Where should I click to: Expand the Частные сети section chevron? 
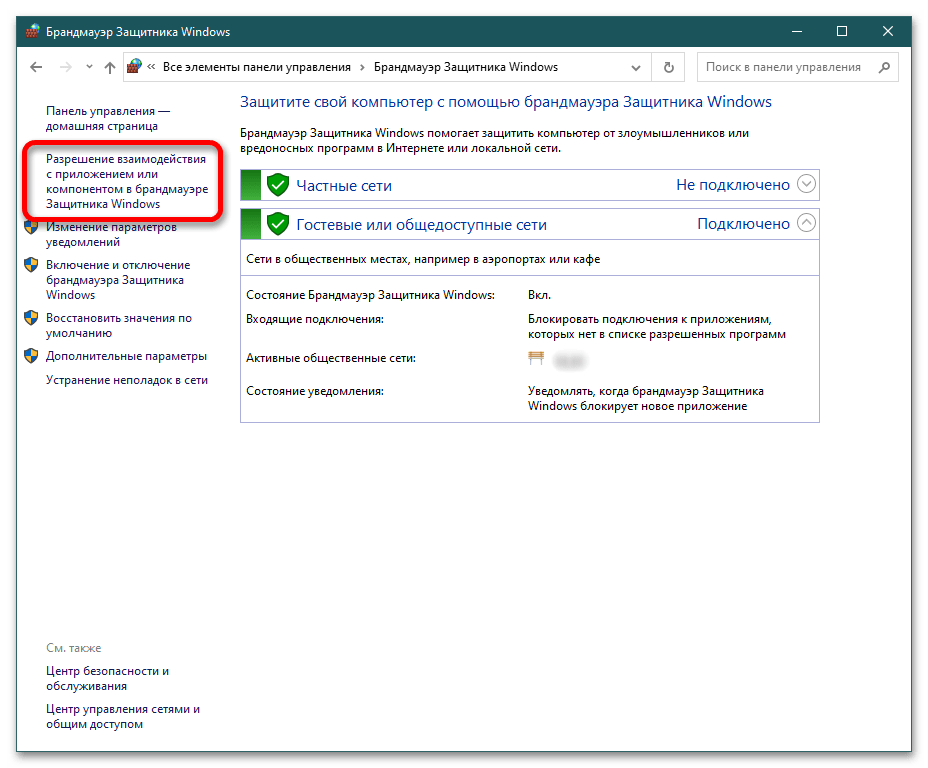[806, 184]
